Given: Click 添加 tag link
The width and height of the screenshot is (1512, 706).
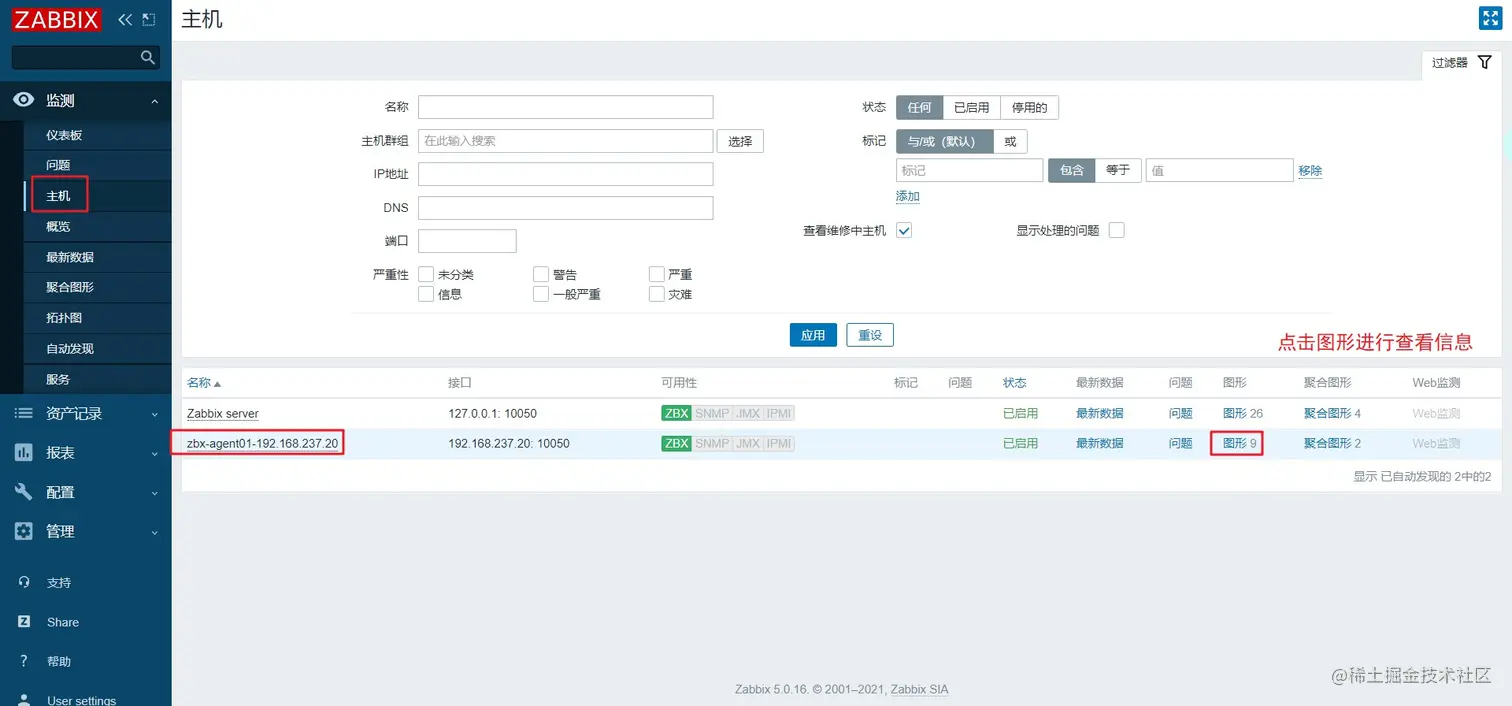Looking at the screenshot, I should (908, 196).
